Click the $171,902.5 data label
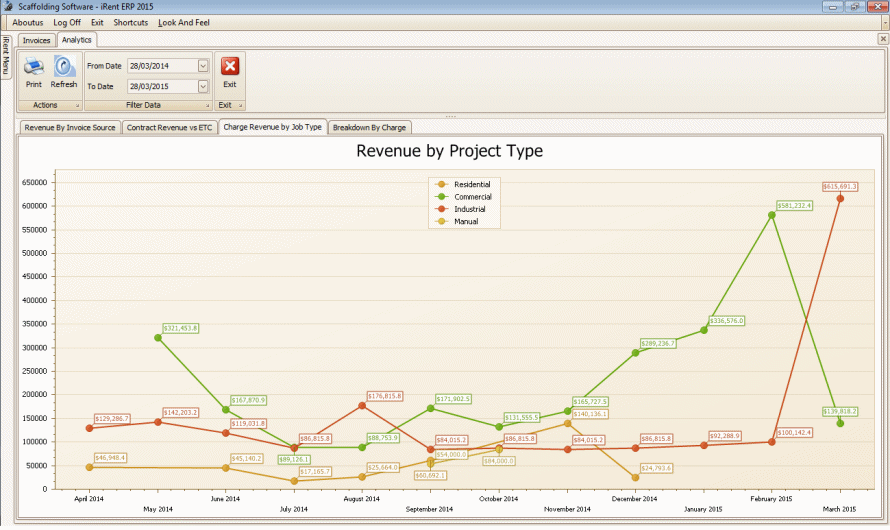890x530 pixels. coord(453,399)
